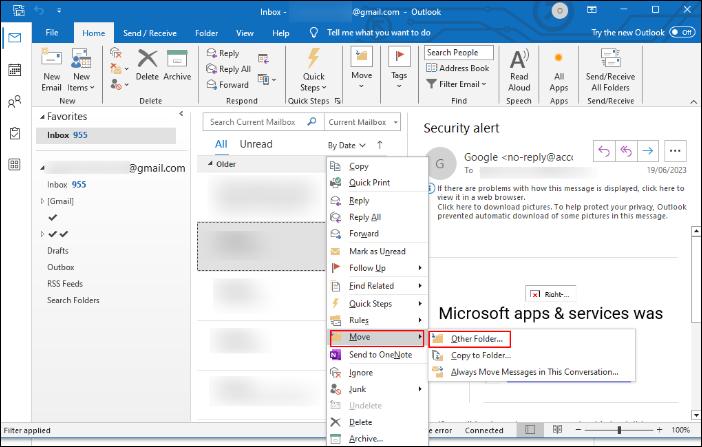
Task: Choose Mark as Unread in the context menu
Action: (377, 251)
